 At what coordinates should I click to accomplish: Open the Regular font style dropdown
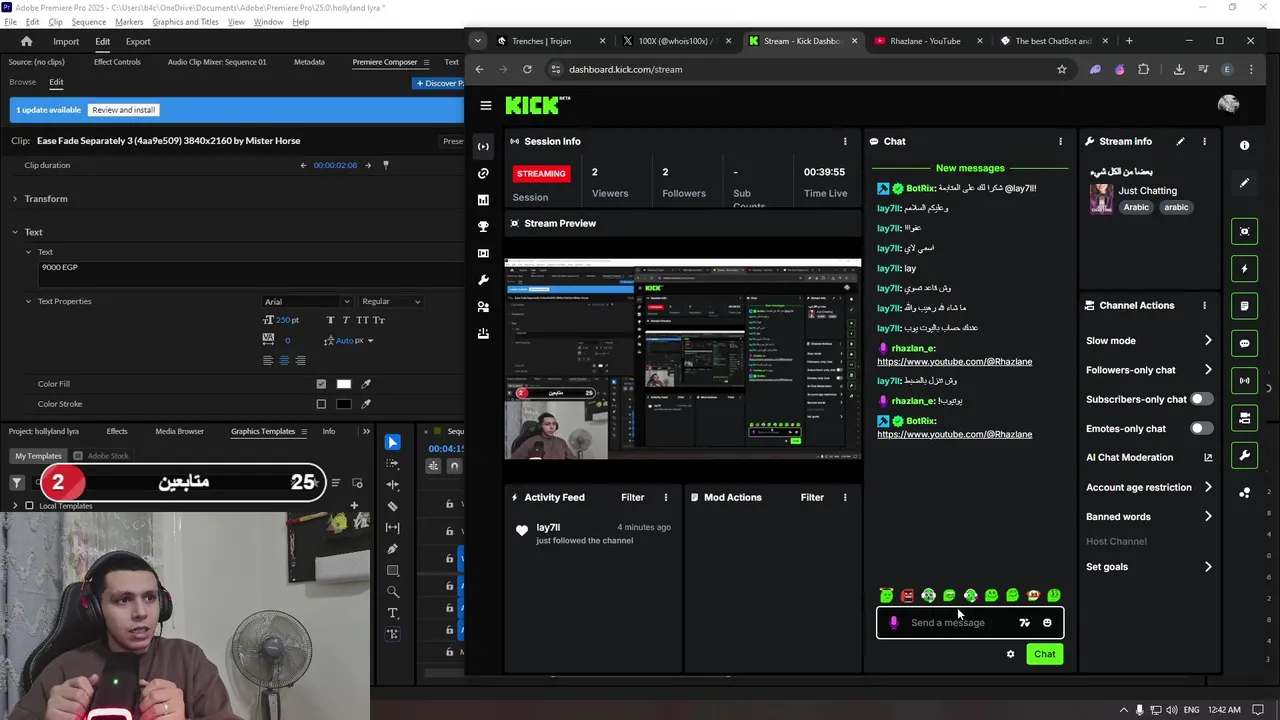click(x=391, y=301)
